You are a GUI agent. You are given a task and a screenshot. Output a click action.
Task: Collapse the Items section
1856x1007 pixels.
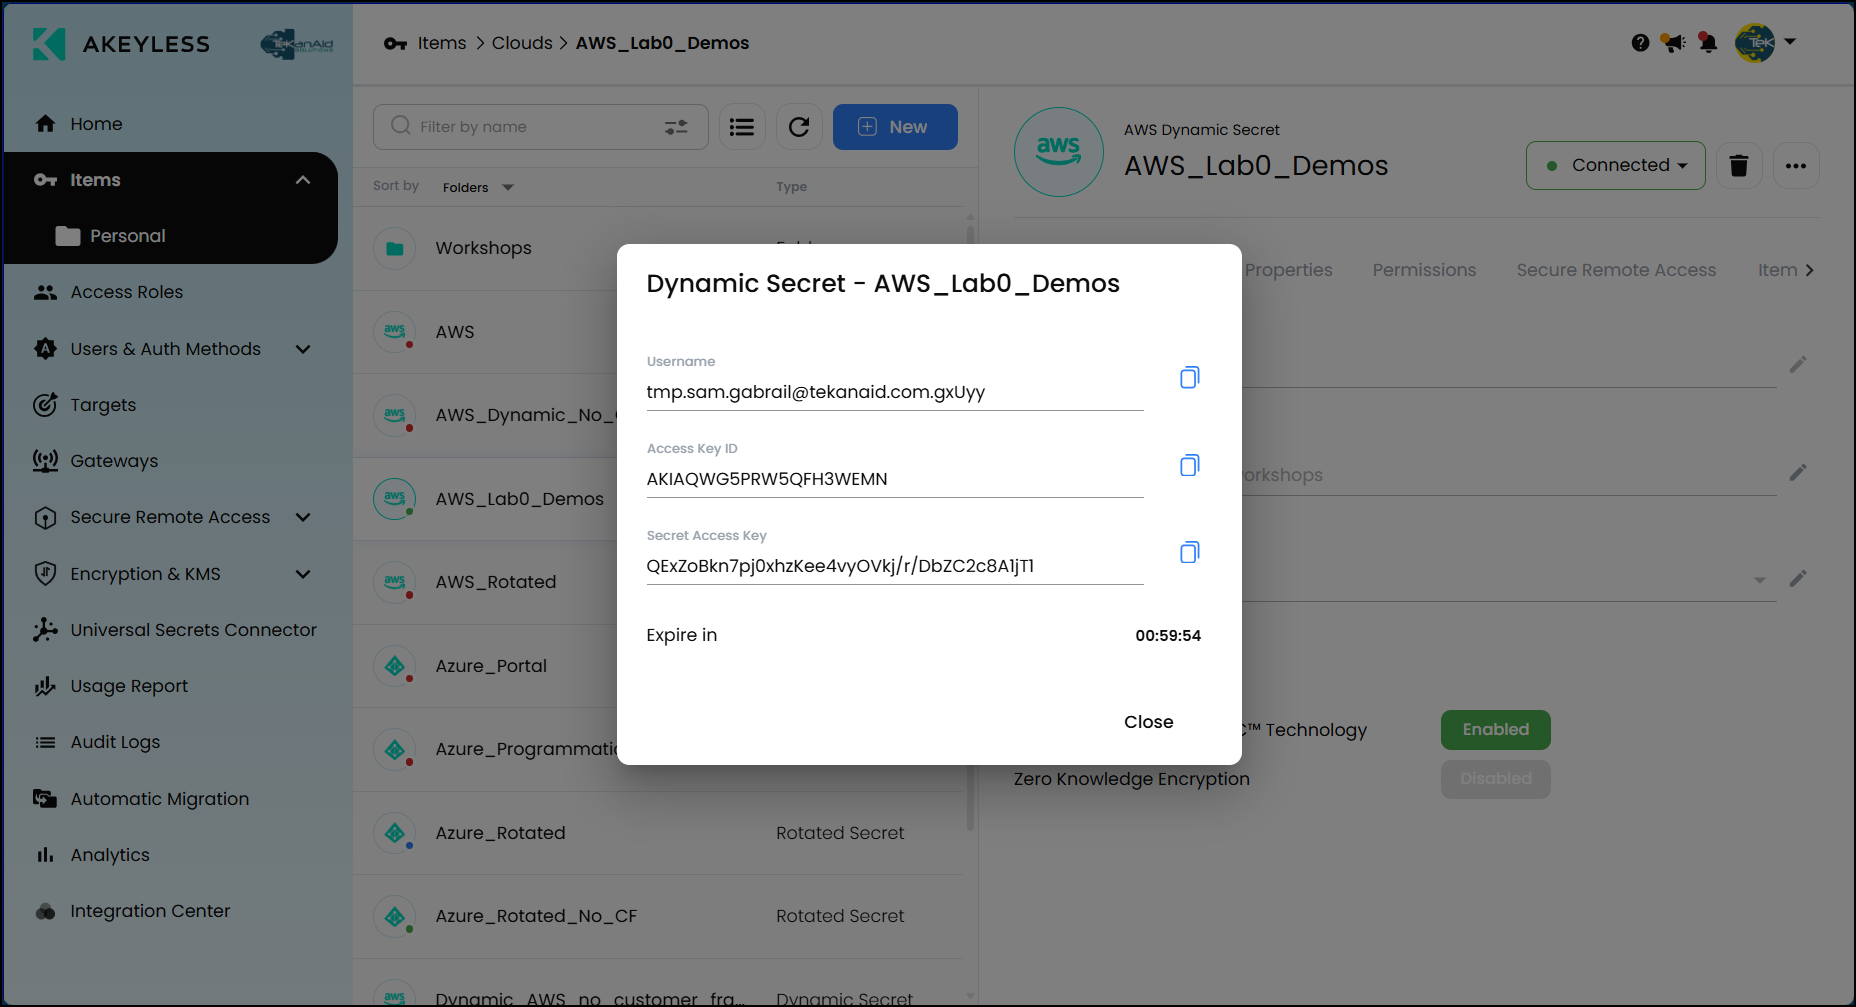click(x=303, y=180)
